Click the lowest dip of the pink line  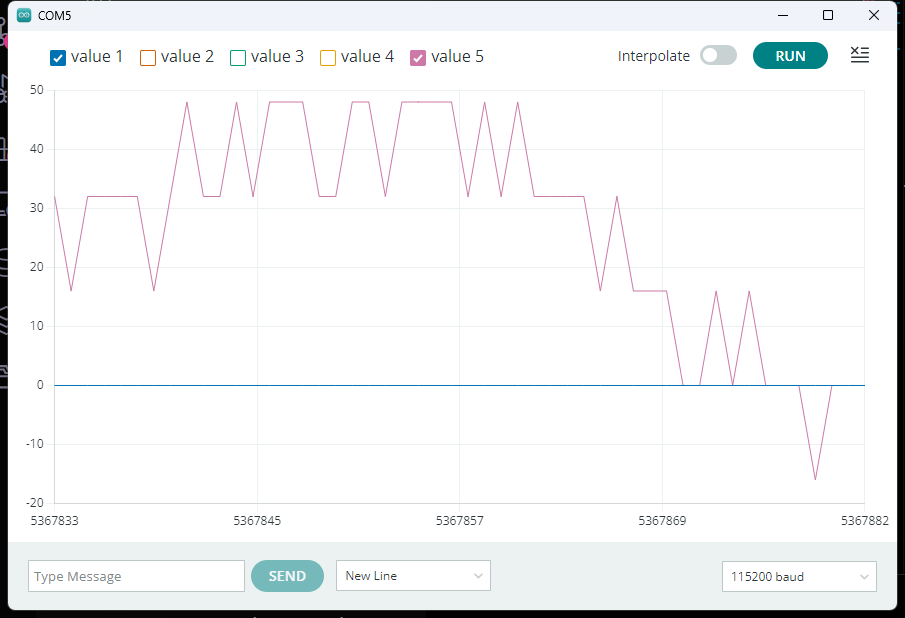click(x=815, y=479)
